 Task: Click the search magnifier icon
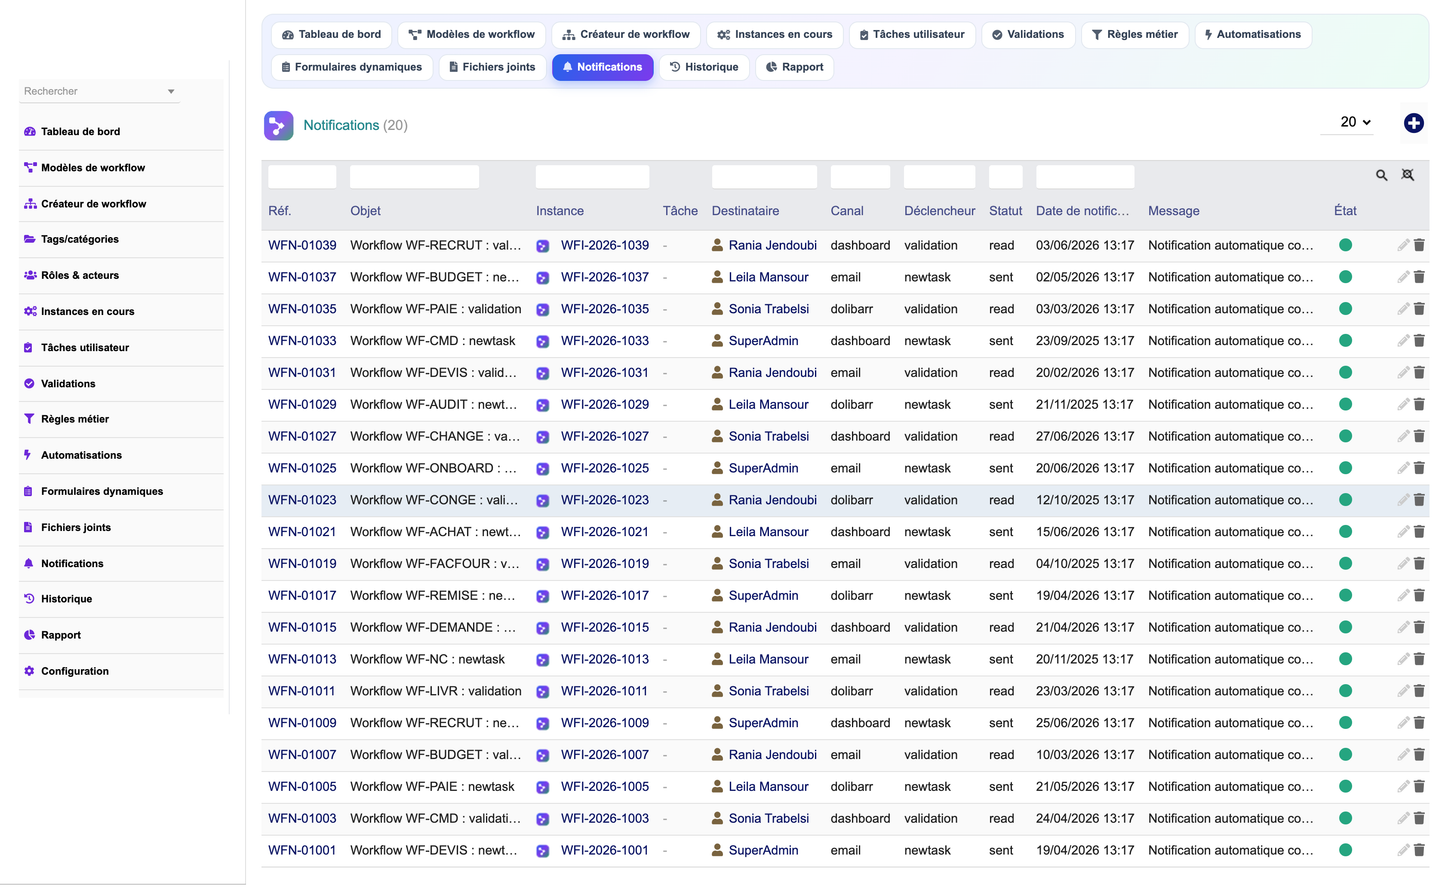[x=1382, y=176]
